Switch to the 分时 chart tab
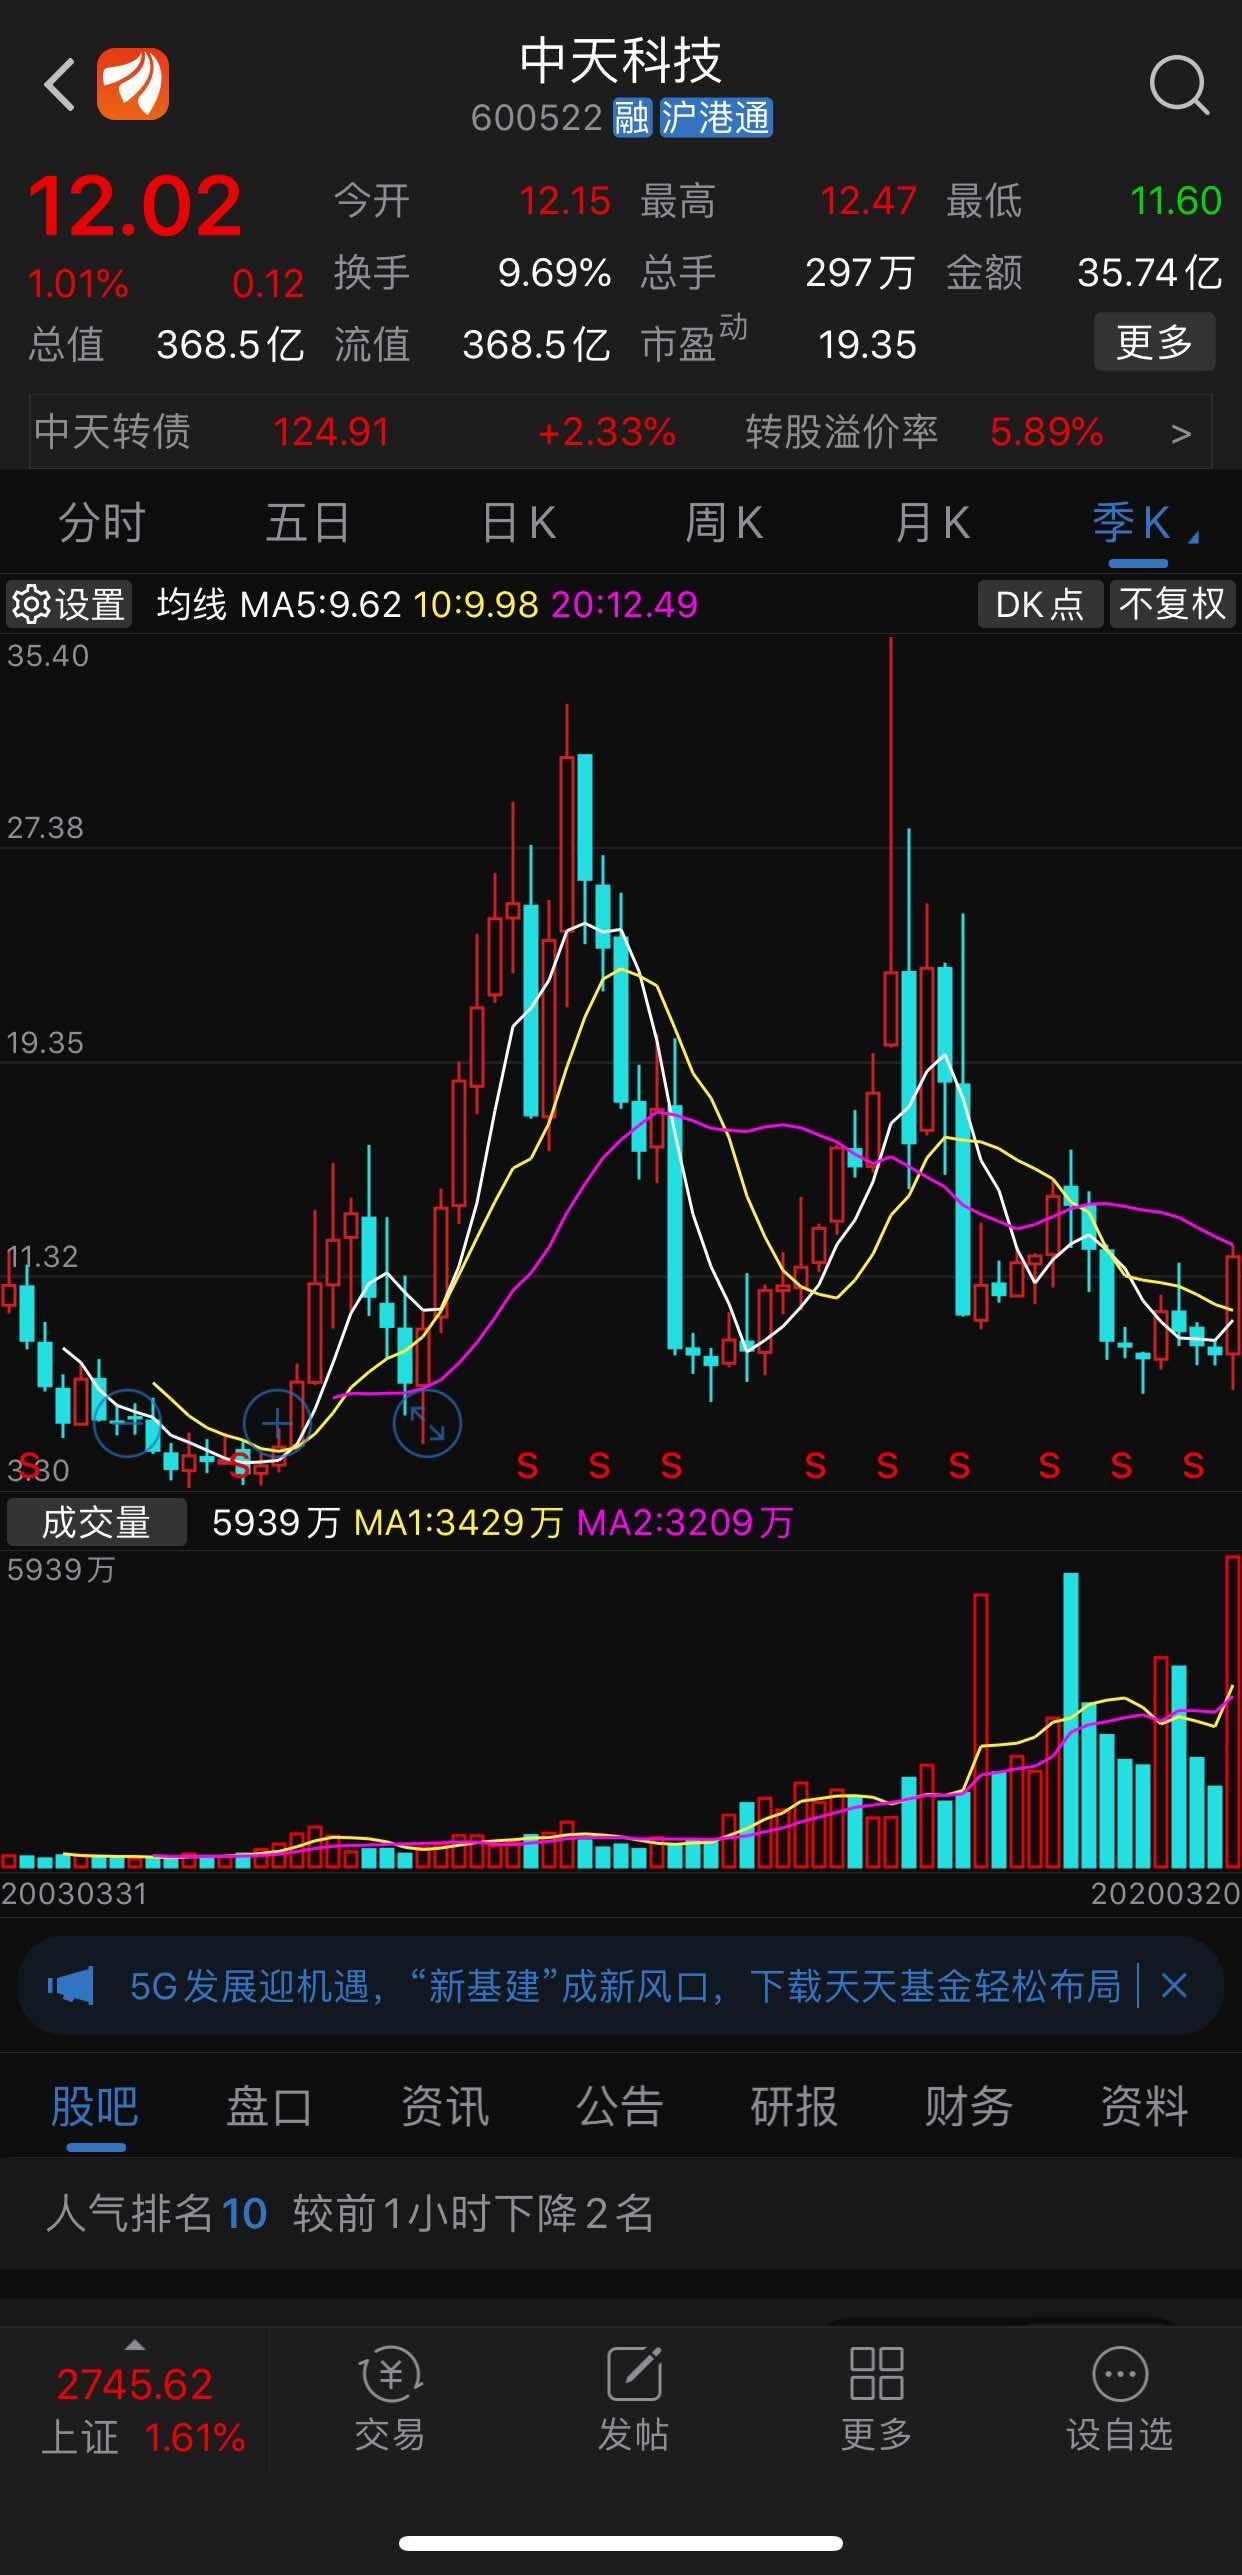The width and height of the screenshot is (1242, 2575). point(102,523)
